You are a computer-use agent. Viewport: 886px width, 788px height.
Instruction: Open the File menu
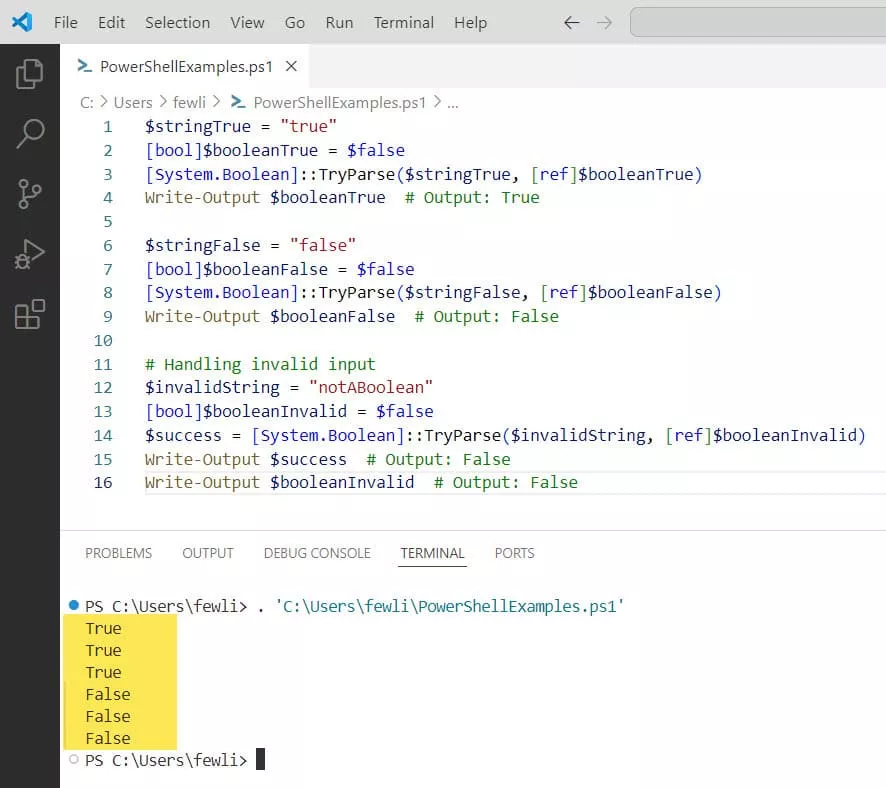tap(65, 22)
